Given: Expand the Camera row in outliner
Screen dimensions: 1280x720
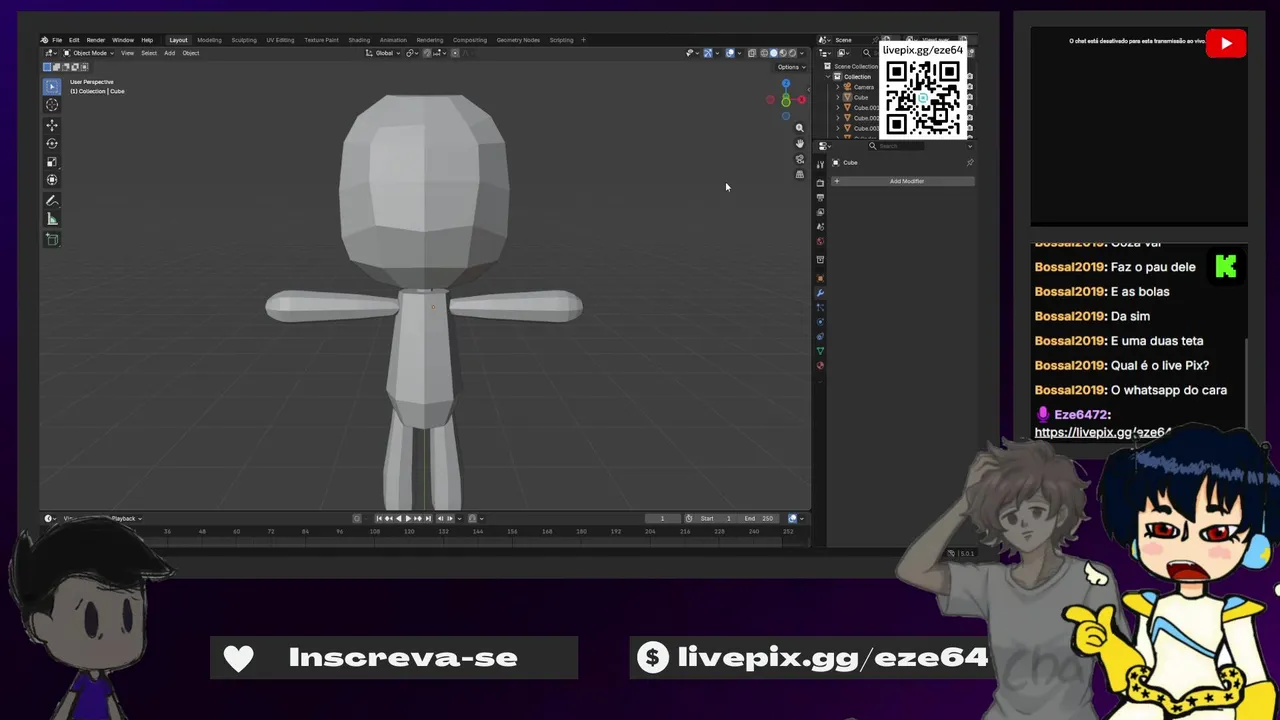Looking at the screenshot, I should (x=837, y=87).
